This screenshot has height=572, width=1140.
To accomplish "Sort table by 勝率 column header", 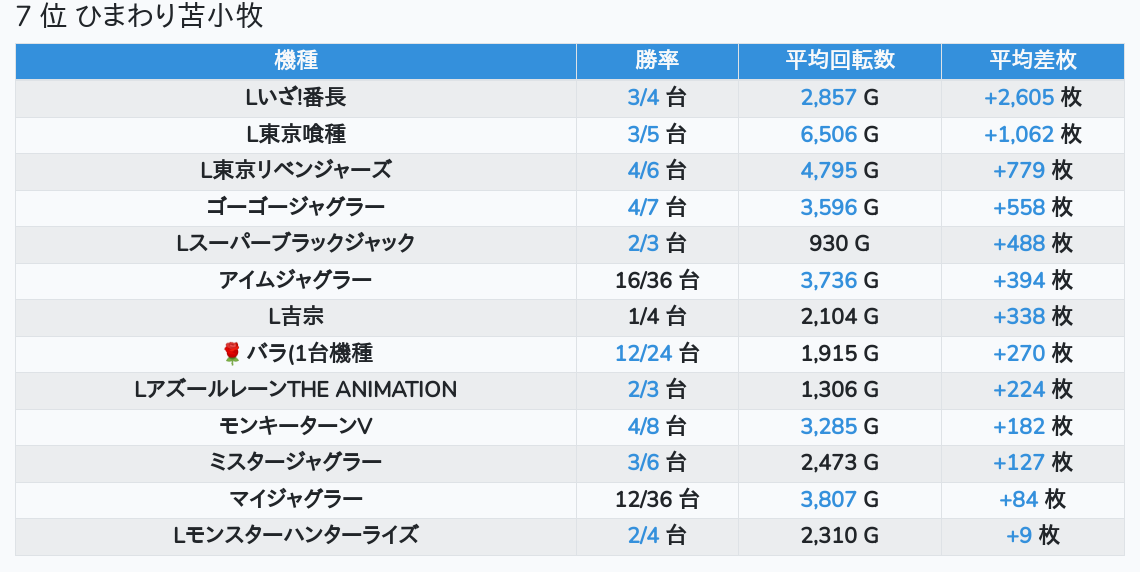I will coord(657,60).
